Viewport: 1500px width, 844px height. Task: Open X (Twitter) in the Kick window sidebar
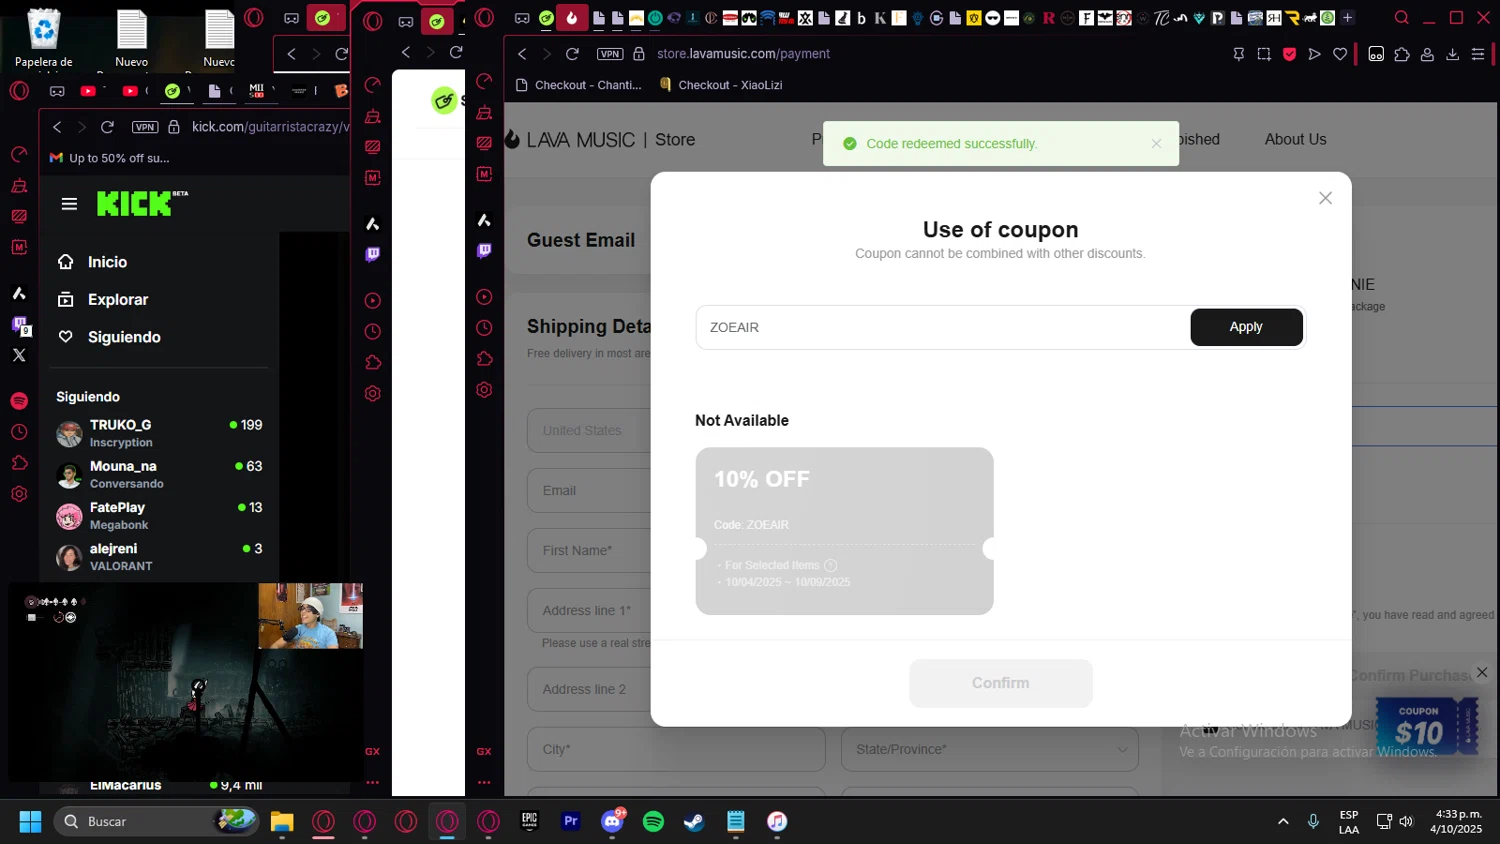19,355
